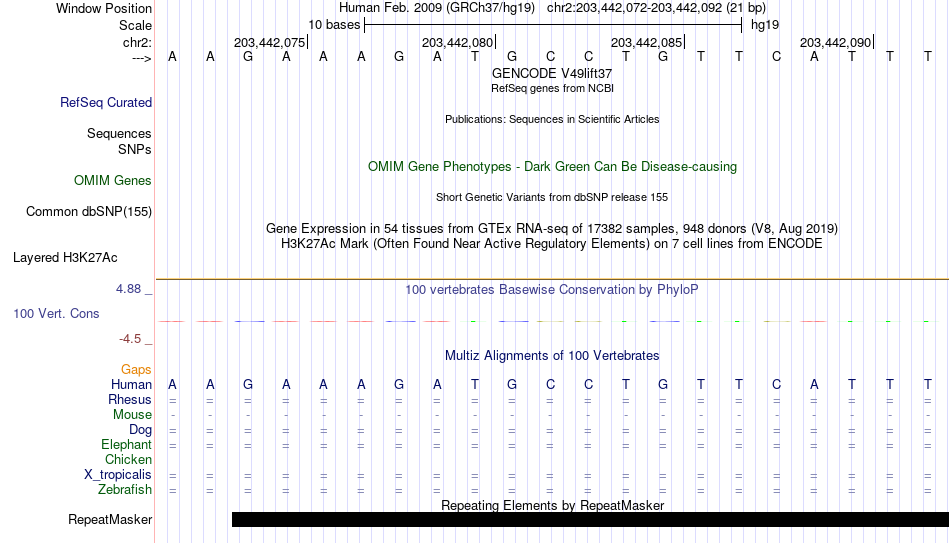950x543 pixels.
Task: Click the RefSeq genes from NCBI title
Action: (552, 88)
